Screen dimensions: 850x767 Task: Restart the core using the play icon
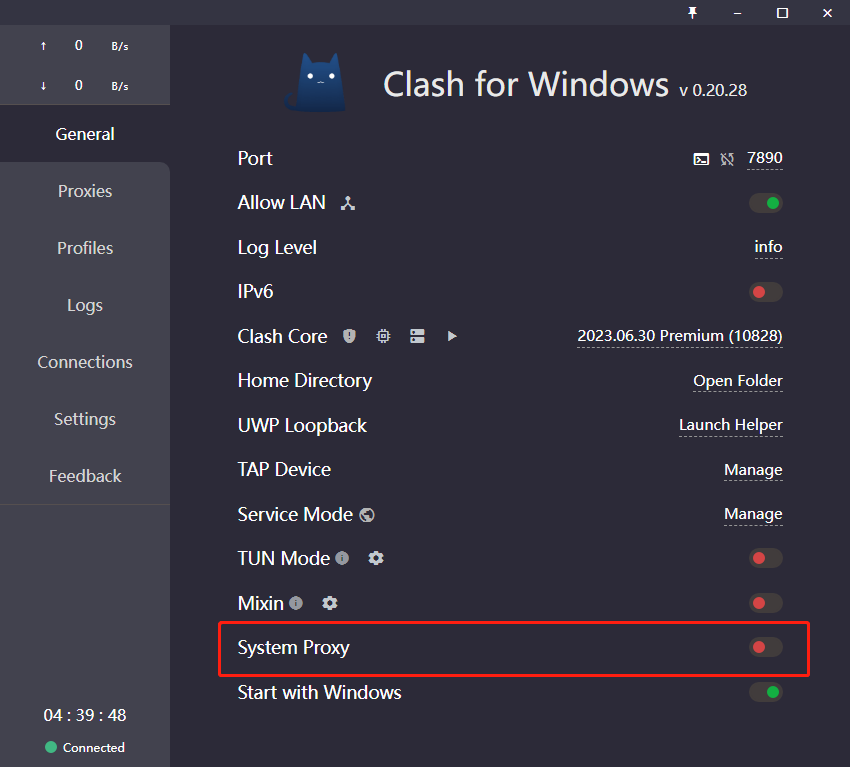(452, 336)
